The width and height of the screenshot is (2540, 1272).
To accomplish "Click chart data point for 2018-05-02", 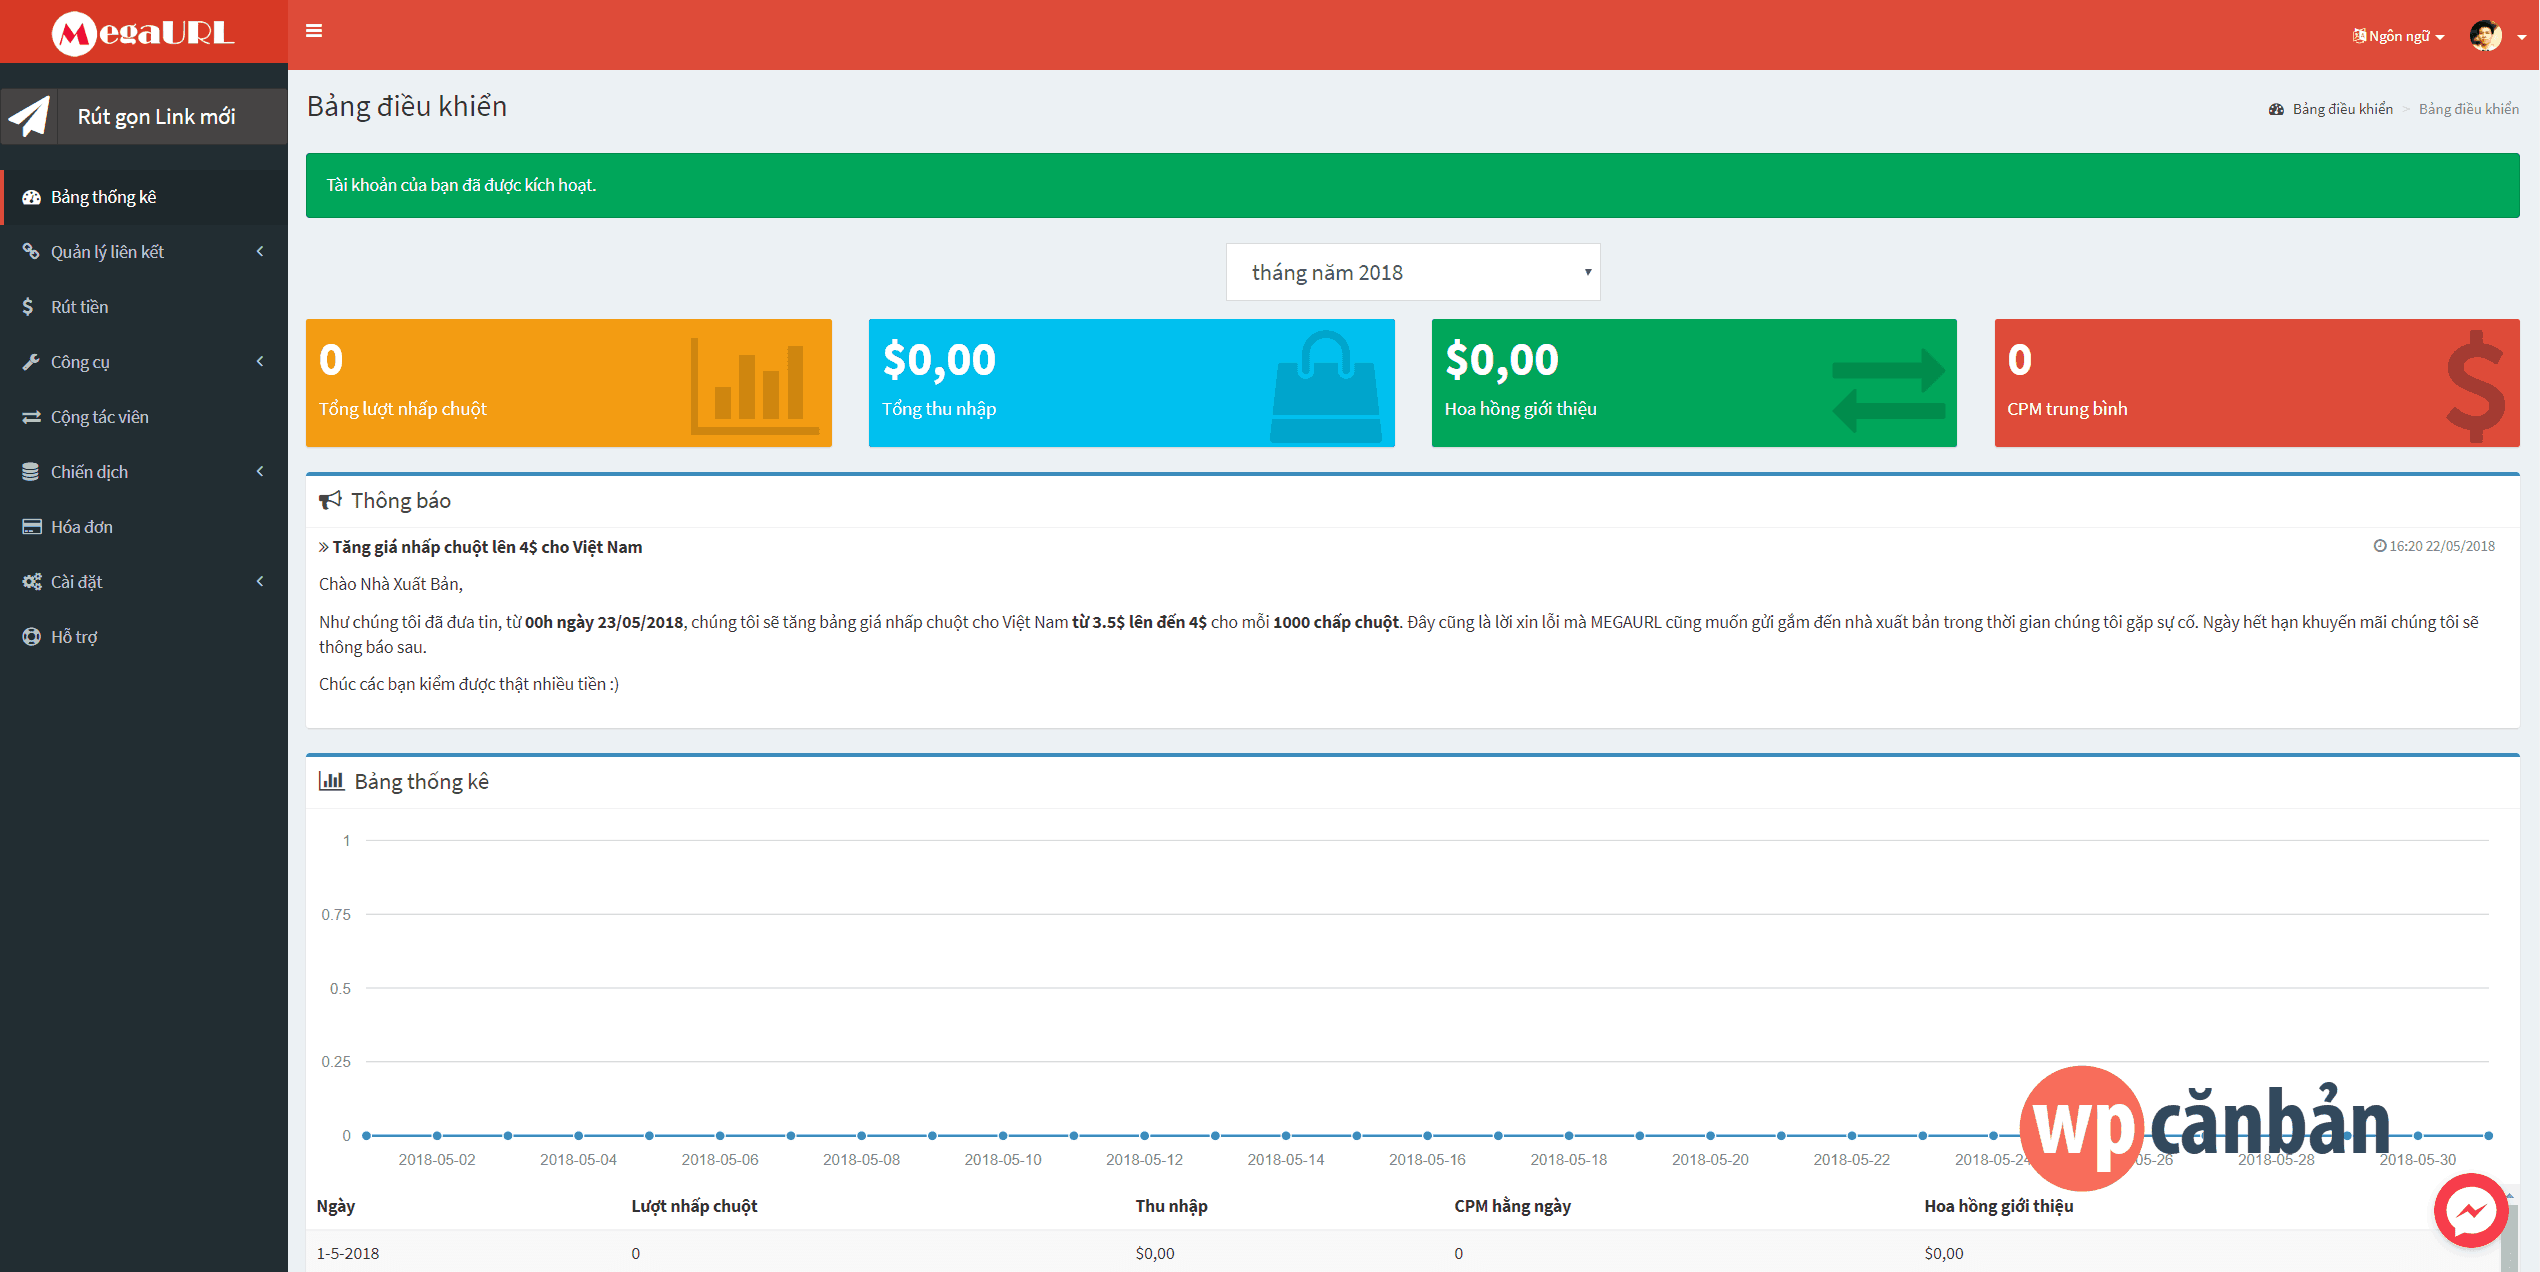I will point(437,1136).
